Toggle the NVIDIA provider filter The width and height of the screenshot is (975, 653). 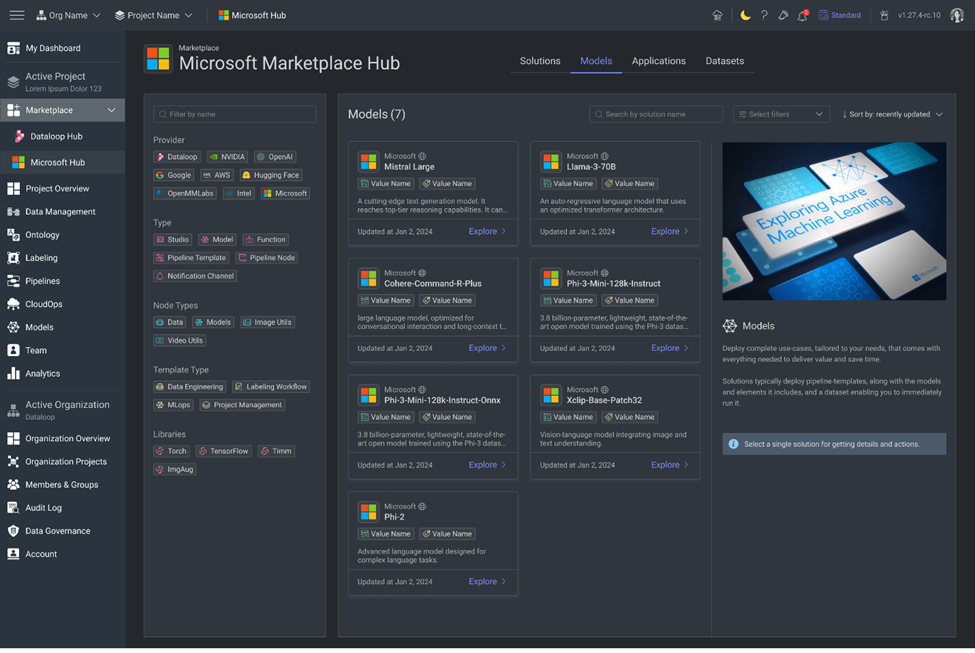click(x=227, y=157)
